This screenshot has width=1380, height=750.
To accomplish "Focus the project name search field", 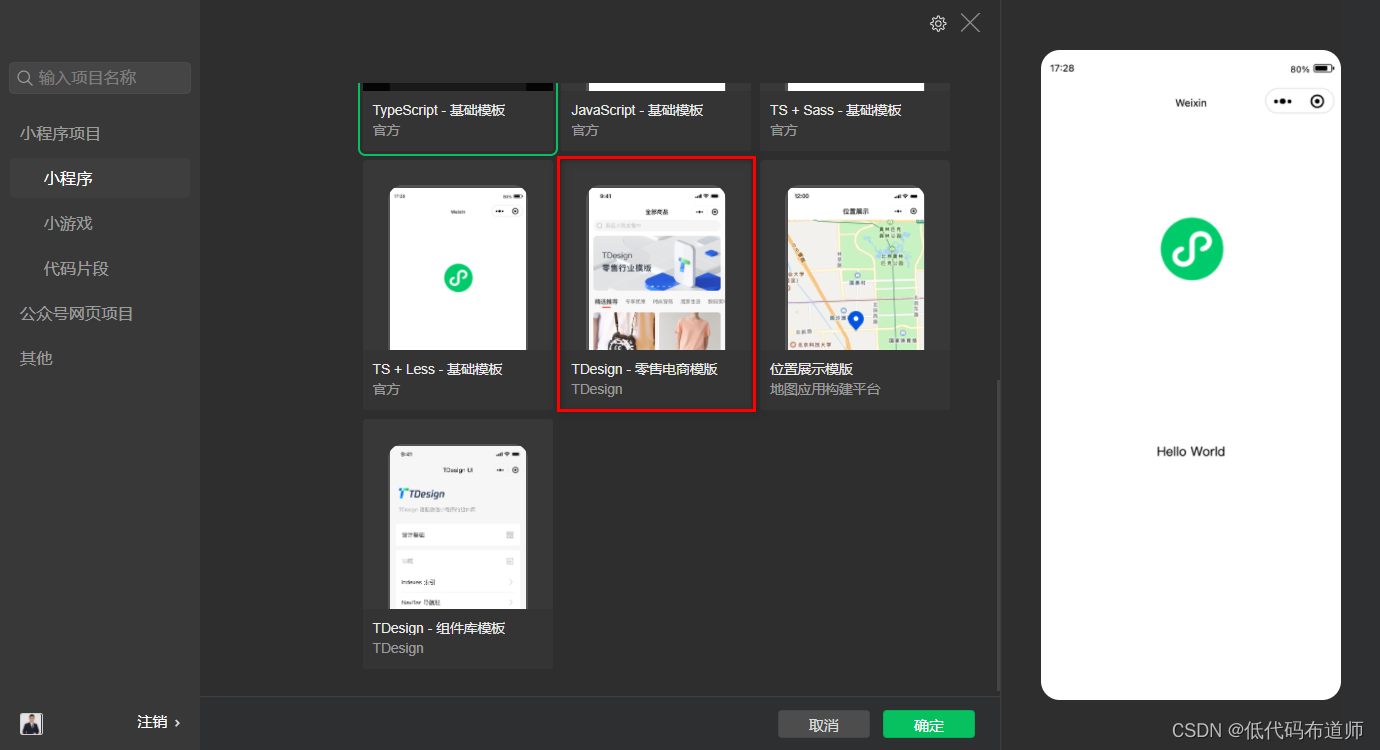I will click(x=100, y=78).
